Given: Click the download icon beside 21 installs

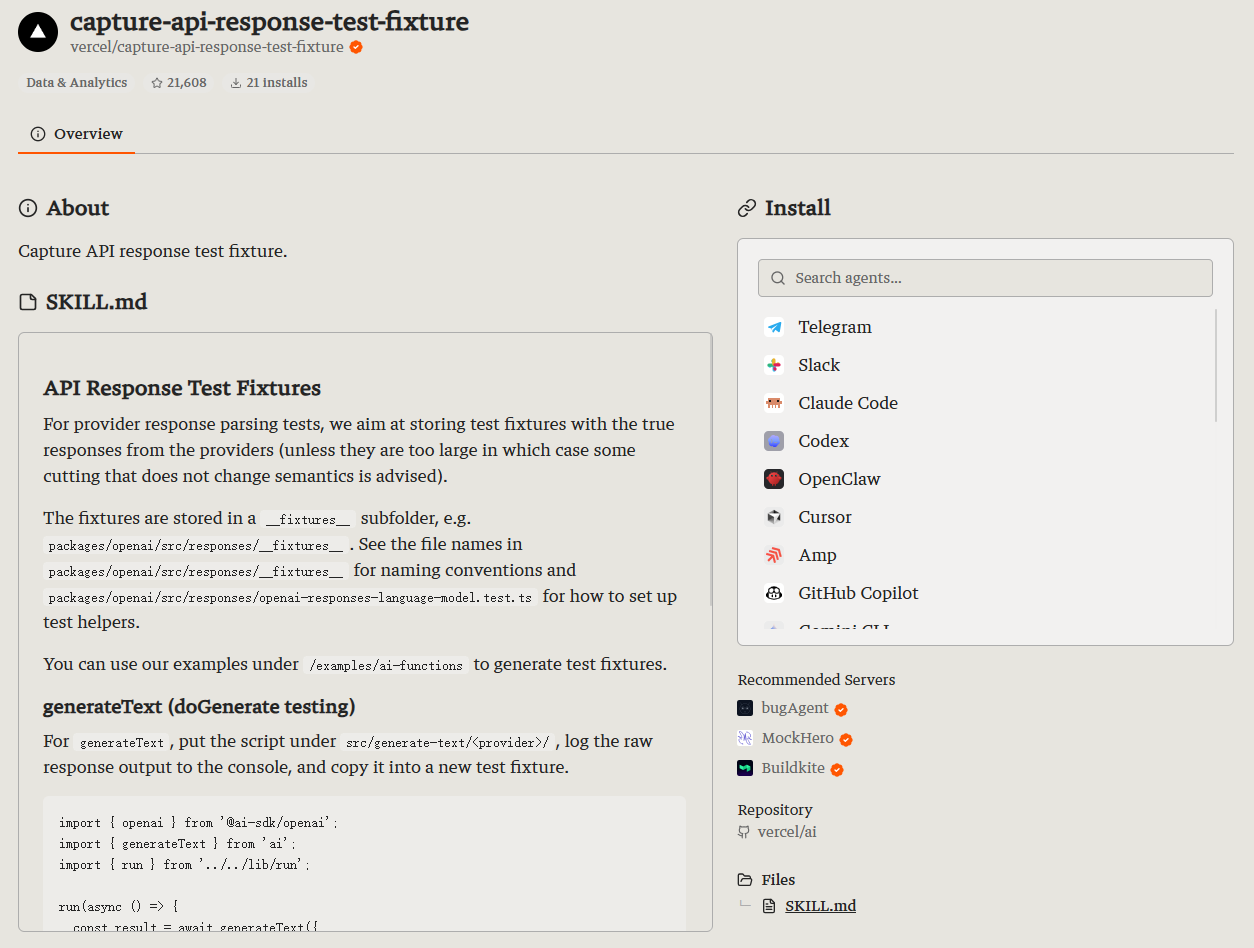Looking at the screenshot, I should 236,83.
